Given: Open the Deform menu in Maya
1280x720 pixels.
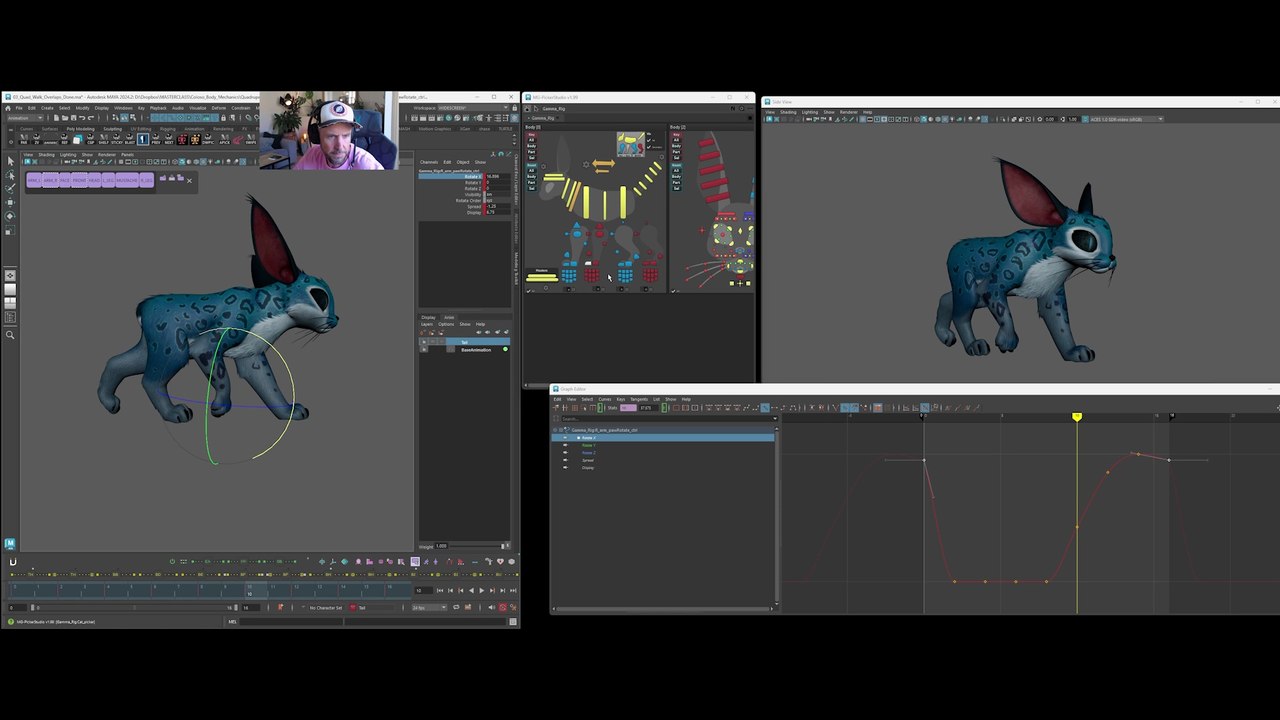Looking at the screenshot, I should coord(218,108).
